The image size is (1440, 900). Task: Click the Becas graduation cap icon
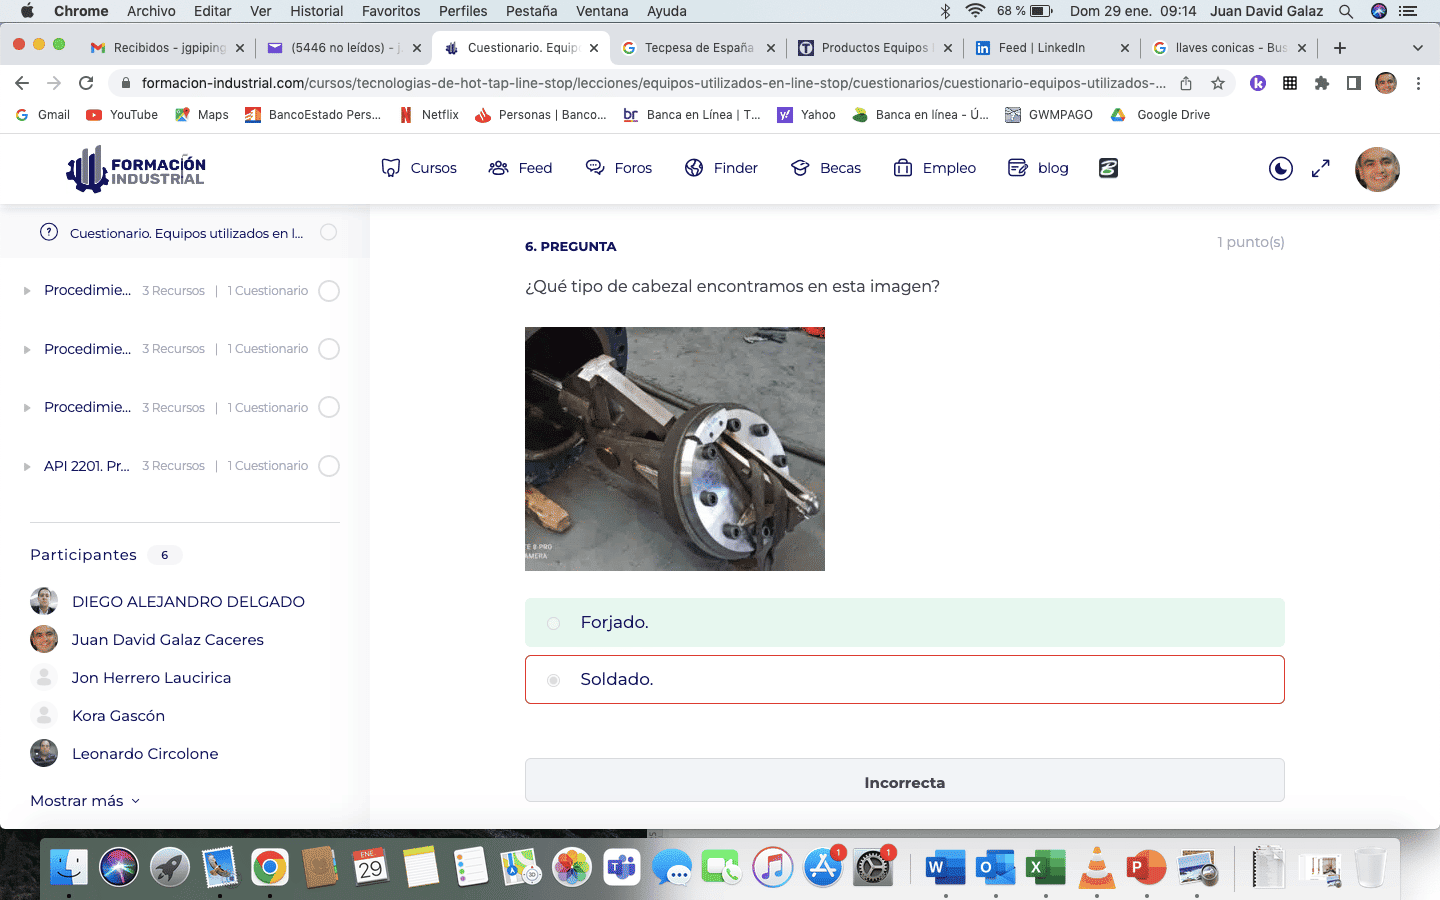[800, 168]
